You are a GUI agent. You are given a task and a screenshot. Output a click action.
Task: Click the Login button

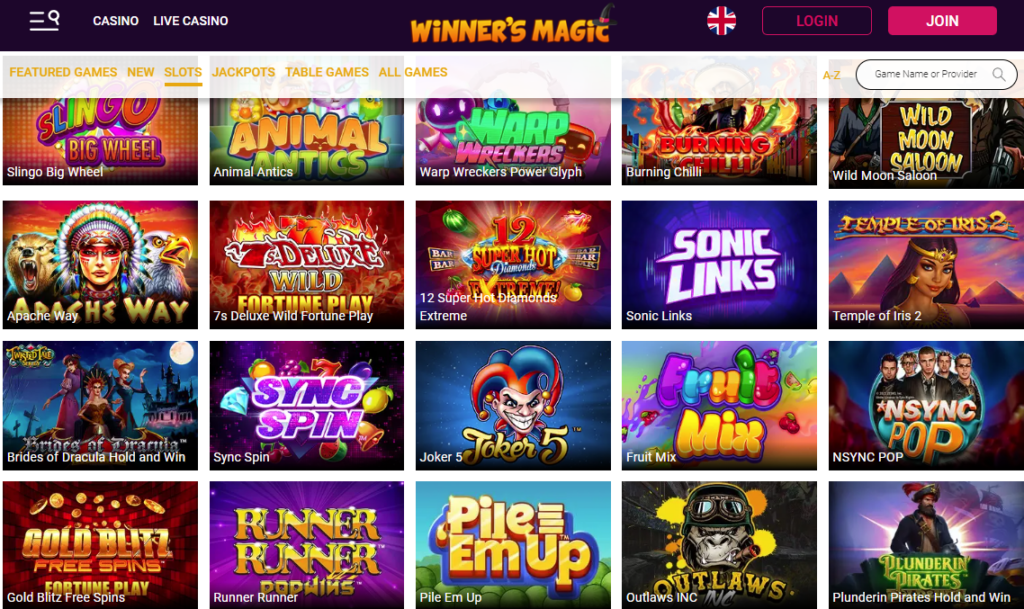816,21
